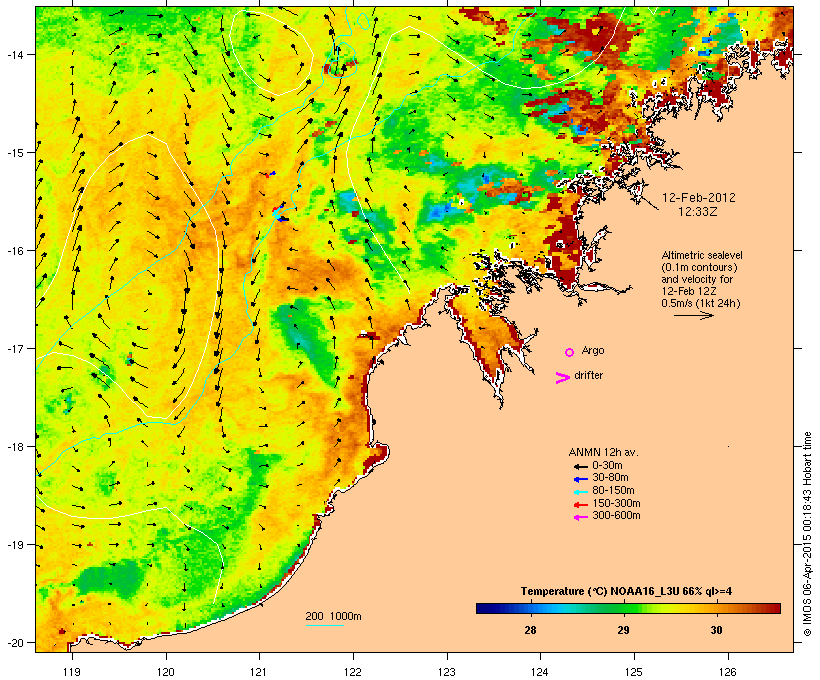
Task: Click the 'and velocity for' caption line
Action: point(697,279)
